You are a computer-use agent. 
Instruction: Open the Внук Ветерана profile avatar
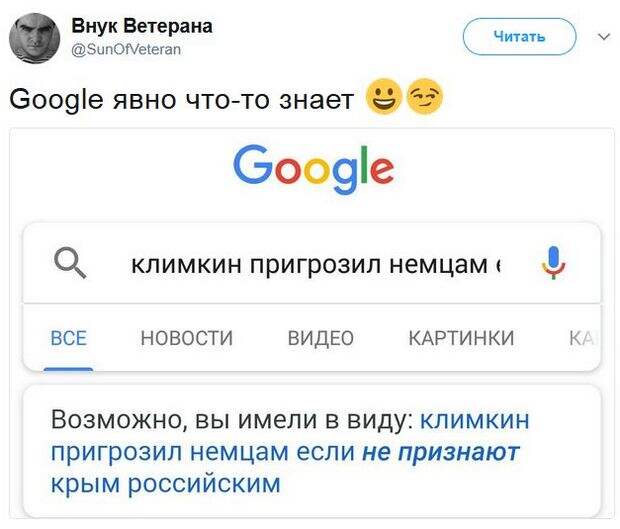click(x=34, y=38)
